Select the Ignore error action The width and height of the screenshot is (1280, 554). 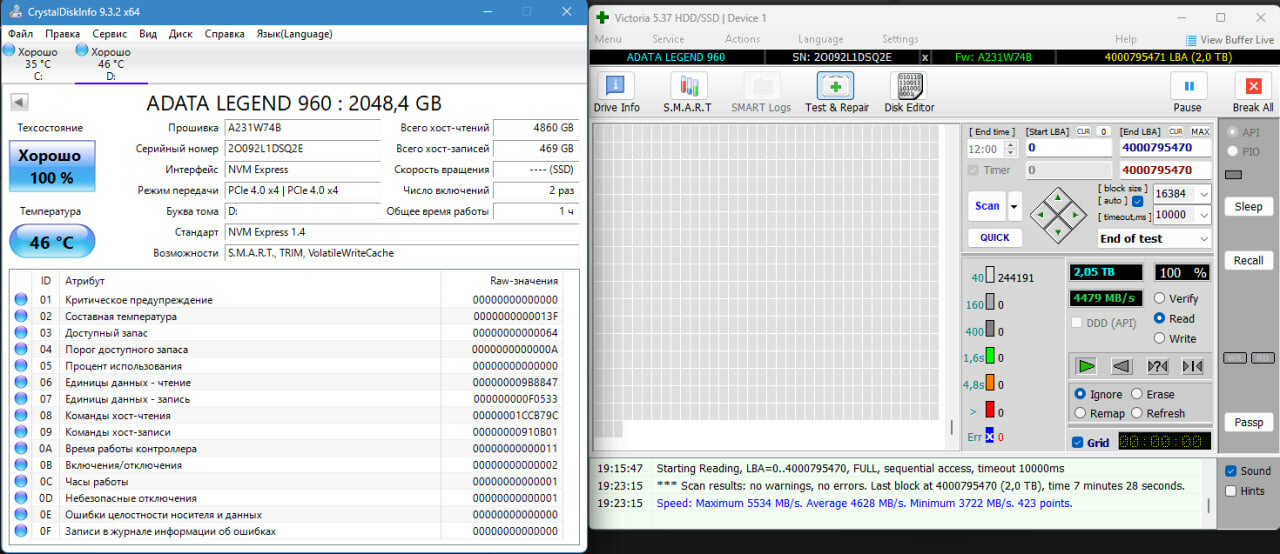click(x=1080, y=394)
